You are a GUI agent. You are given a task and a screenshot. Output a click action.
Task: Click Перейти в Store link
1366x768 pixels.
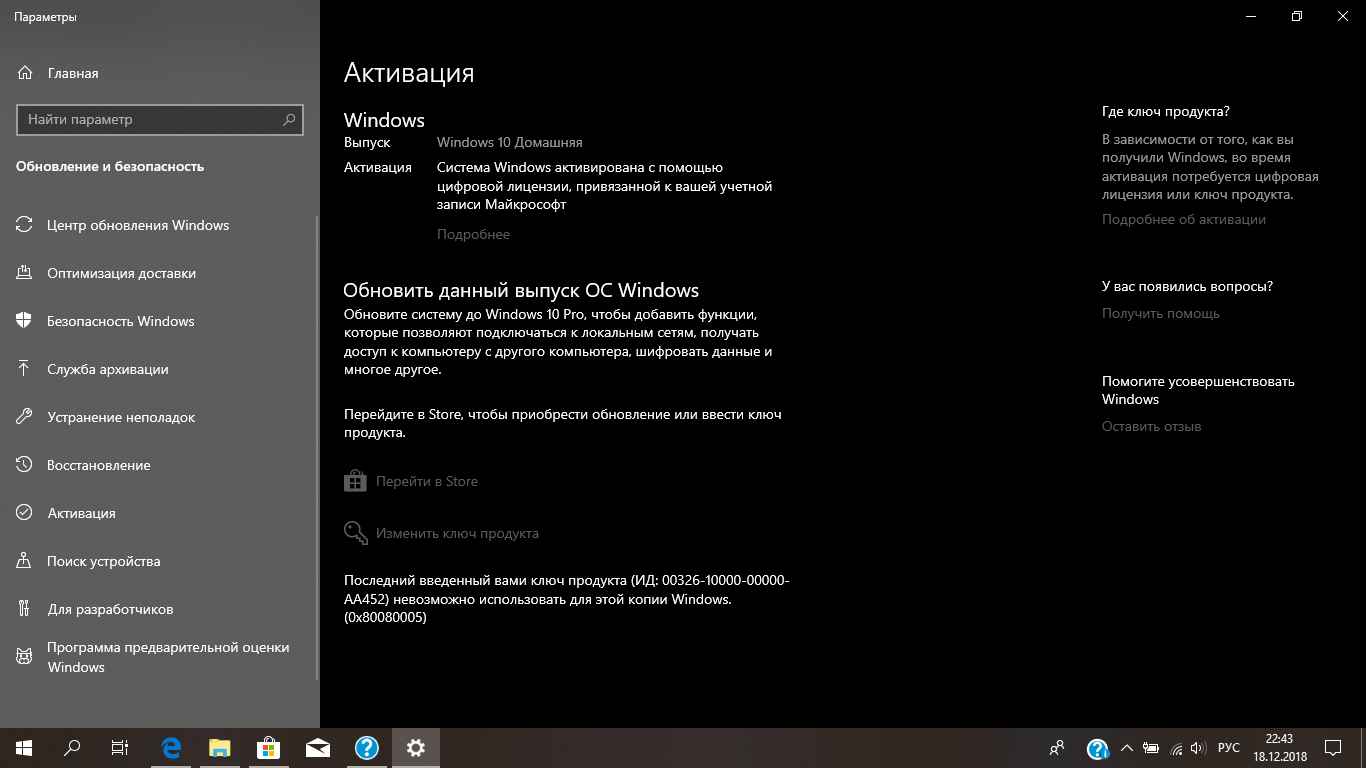coord(427,481)
